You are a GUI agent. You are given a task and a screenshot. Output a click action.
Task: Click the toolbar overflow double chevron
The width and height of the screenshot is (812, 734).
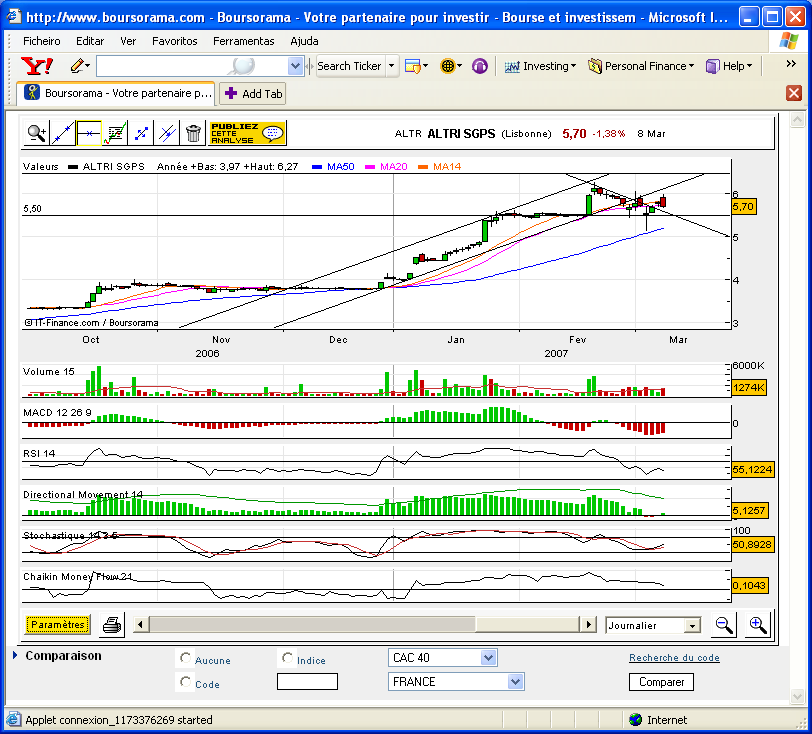[x=790, y=64]
